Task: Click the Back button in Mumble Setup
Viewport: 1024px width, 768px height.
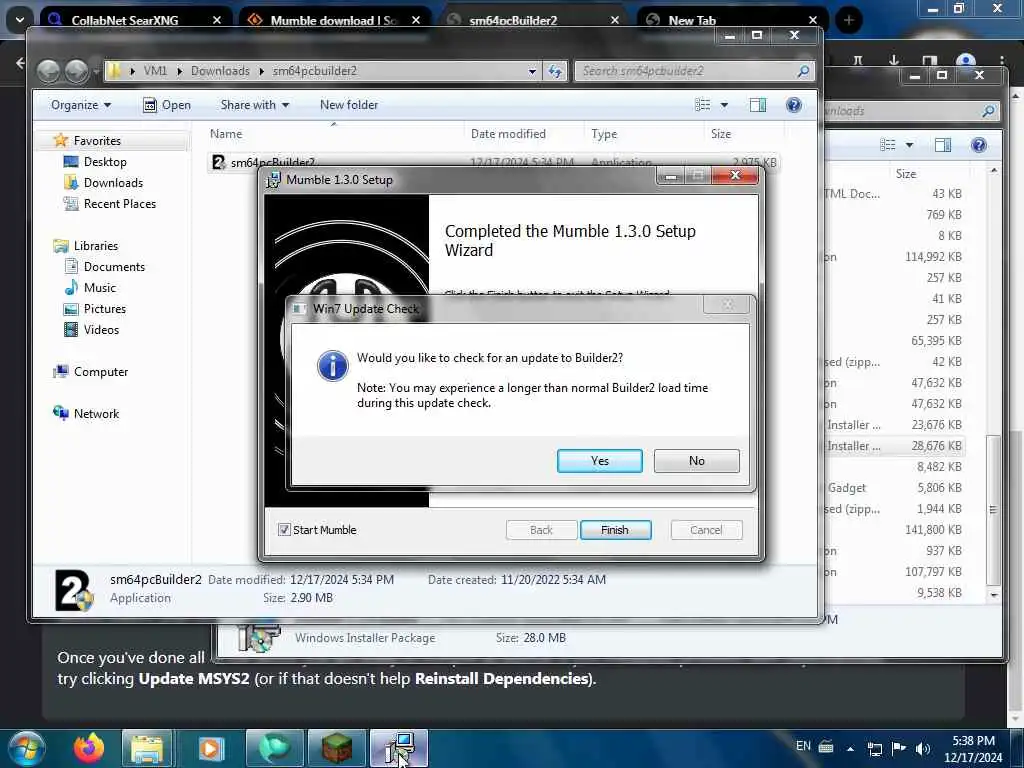Action: (541, 530)
